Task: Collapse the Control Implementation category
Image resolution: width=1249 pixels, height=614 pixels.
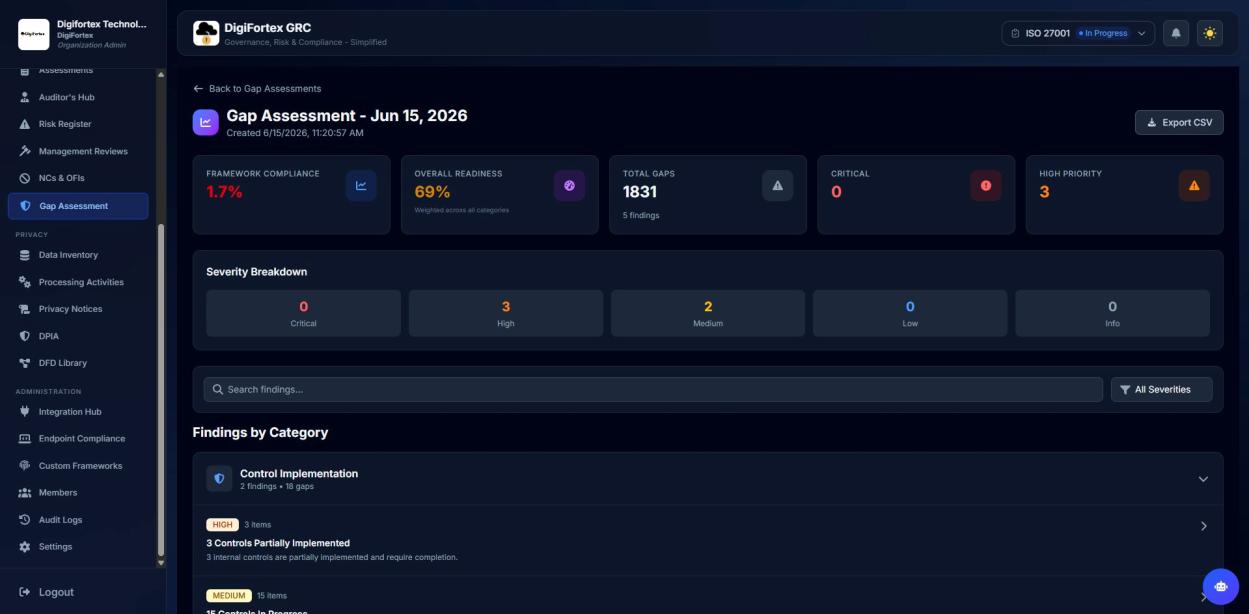Action: [1203, 479]
